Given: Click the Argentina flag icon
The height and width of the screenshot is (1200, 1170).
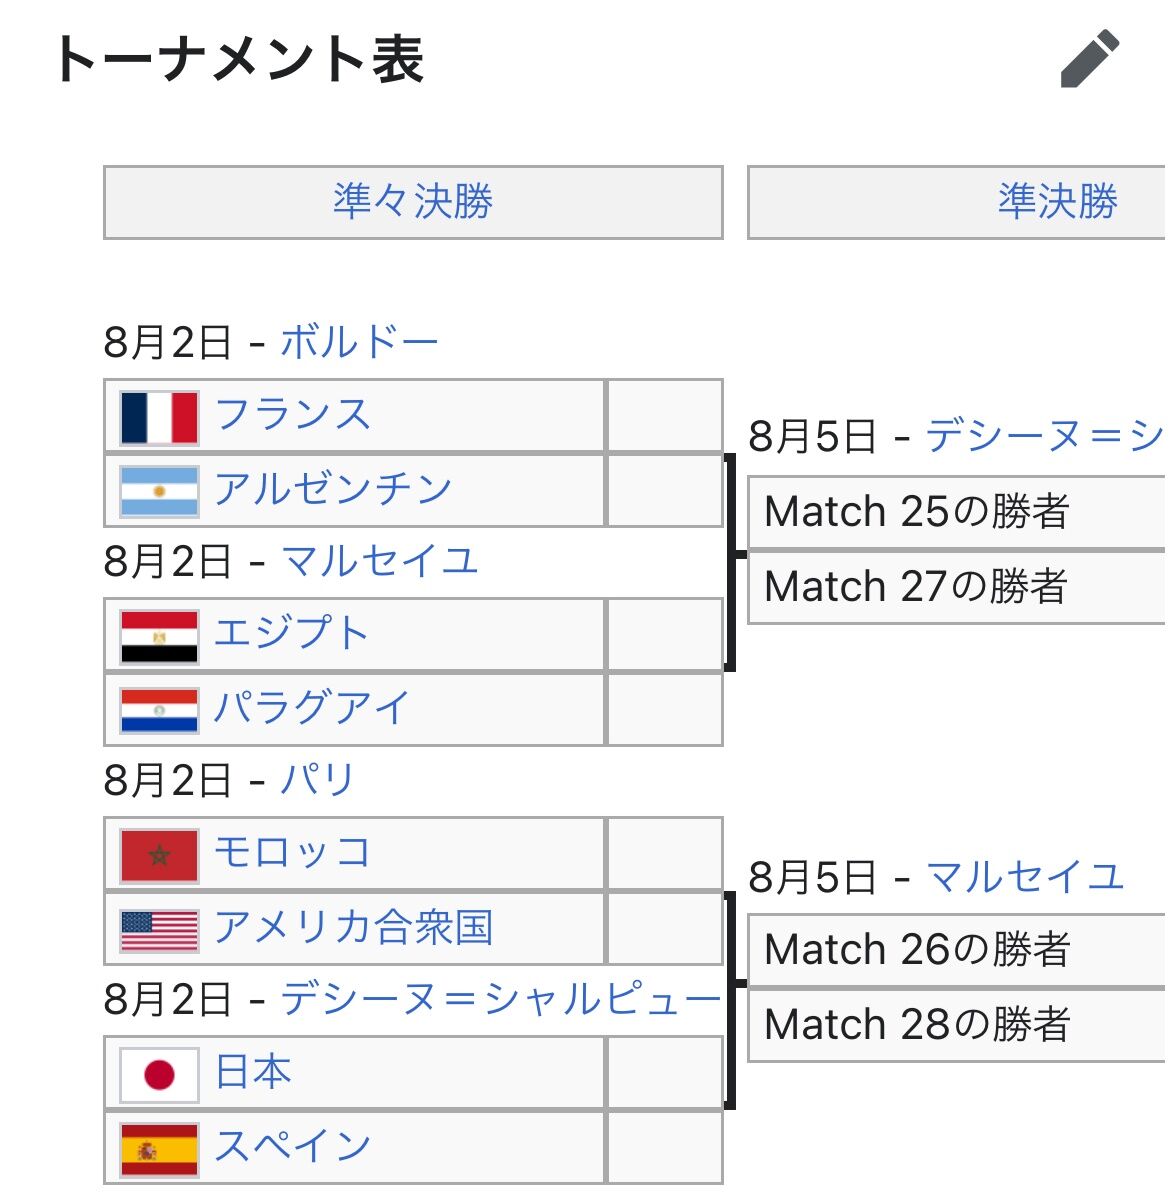Looking at the screenshot, I should [x=159, y=491].
